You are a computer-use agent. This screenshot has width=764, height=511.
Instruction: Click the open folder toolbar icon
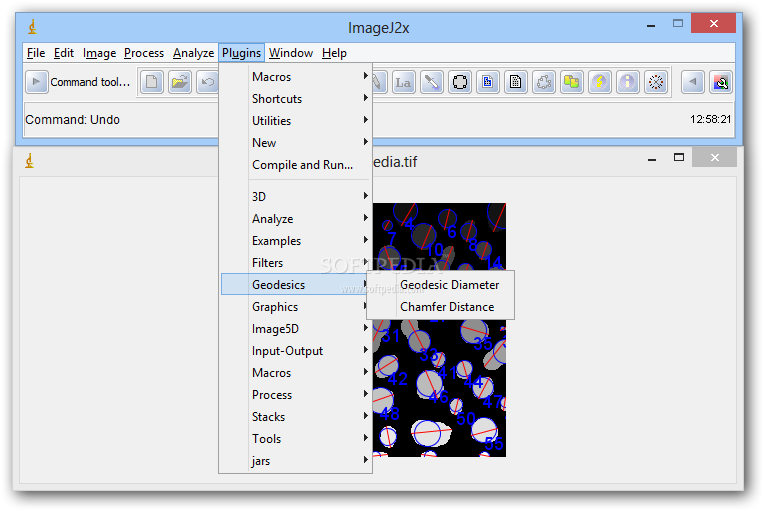point(180,82)
